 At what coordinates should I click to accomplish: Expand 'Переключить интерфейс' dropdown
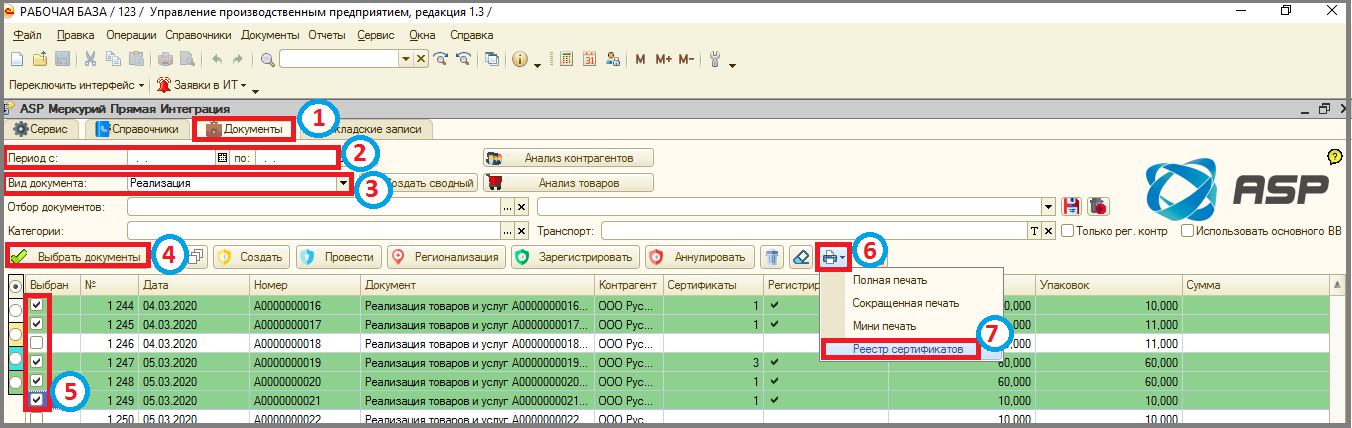pos(141,86)
